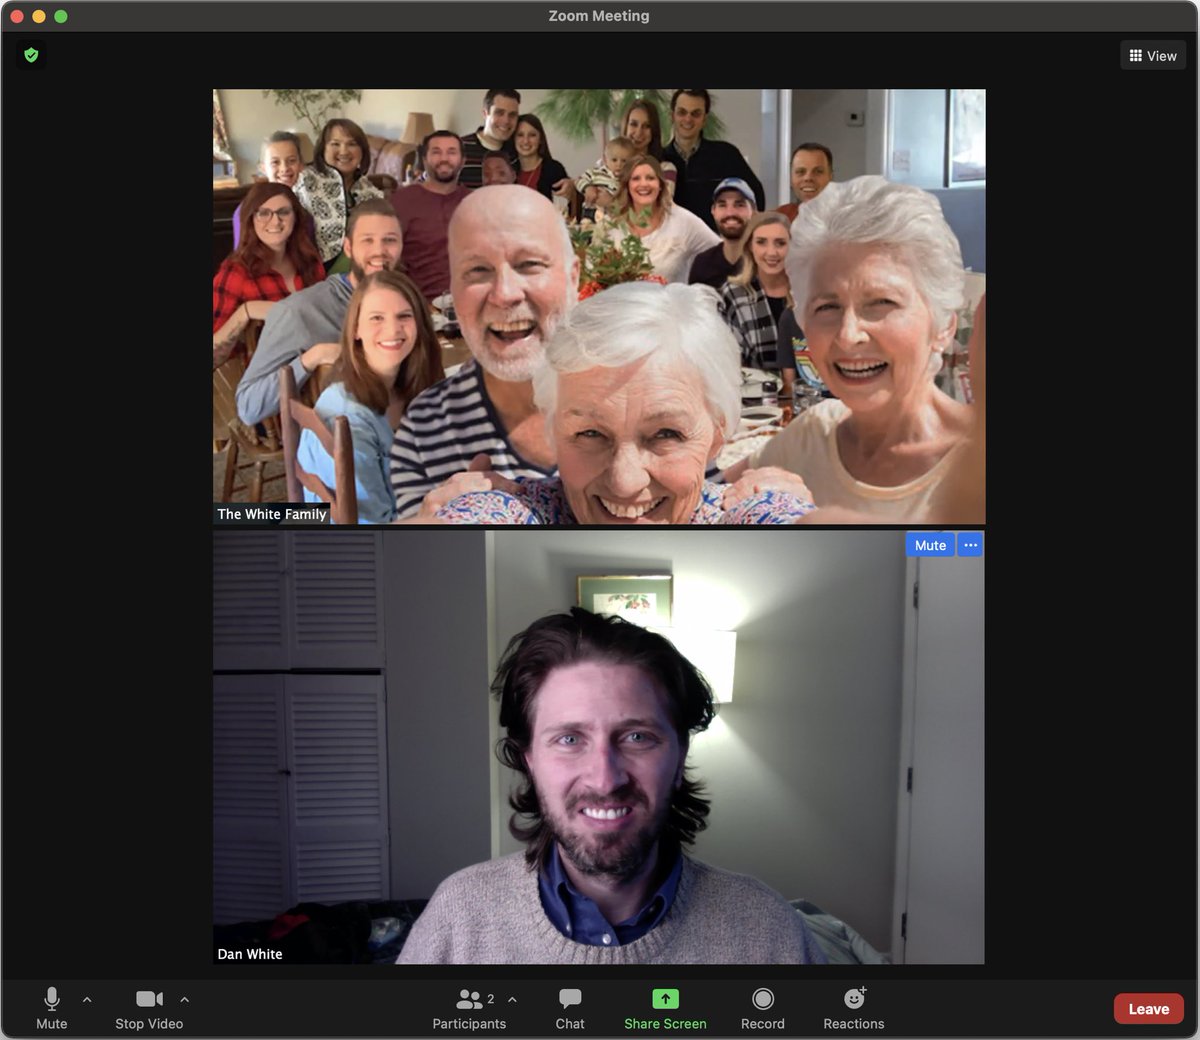Open the Reactions smiley menu

tap(854, 1008)
